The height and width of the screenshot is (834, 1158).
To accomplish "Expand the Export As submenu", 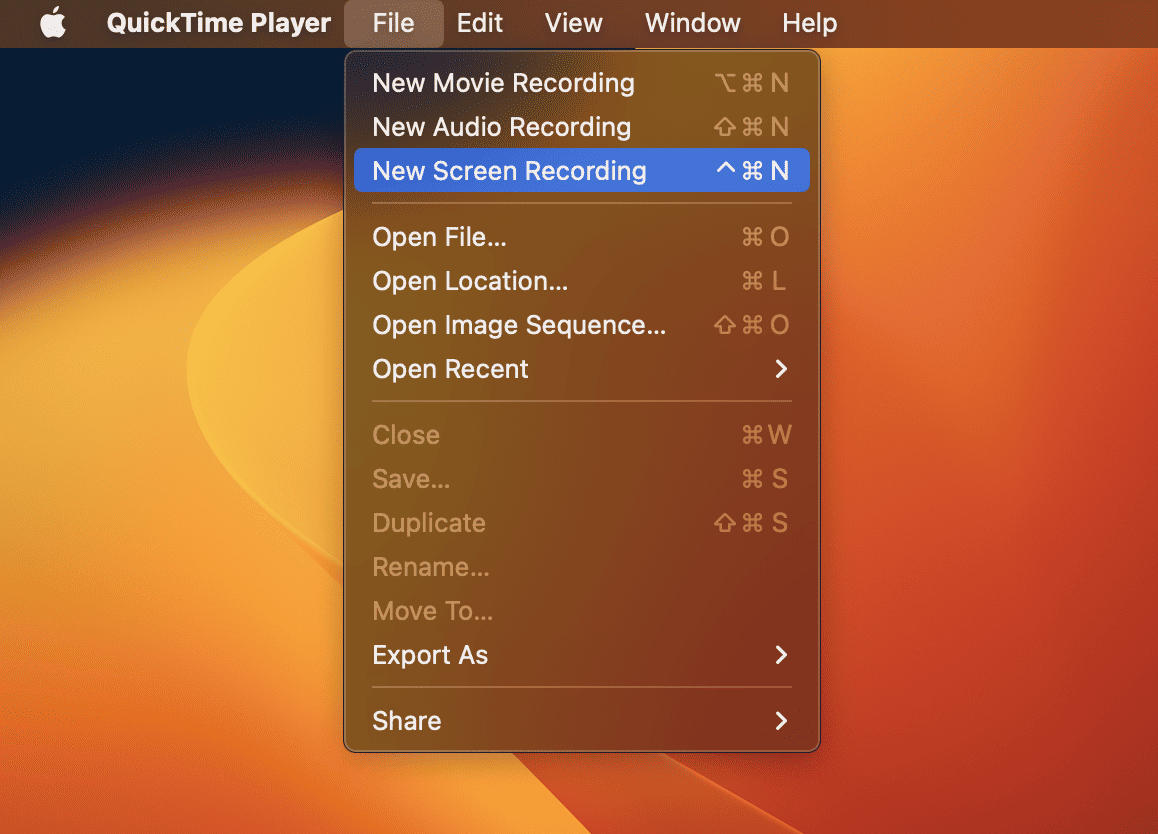I will (430, 655).
